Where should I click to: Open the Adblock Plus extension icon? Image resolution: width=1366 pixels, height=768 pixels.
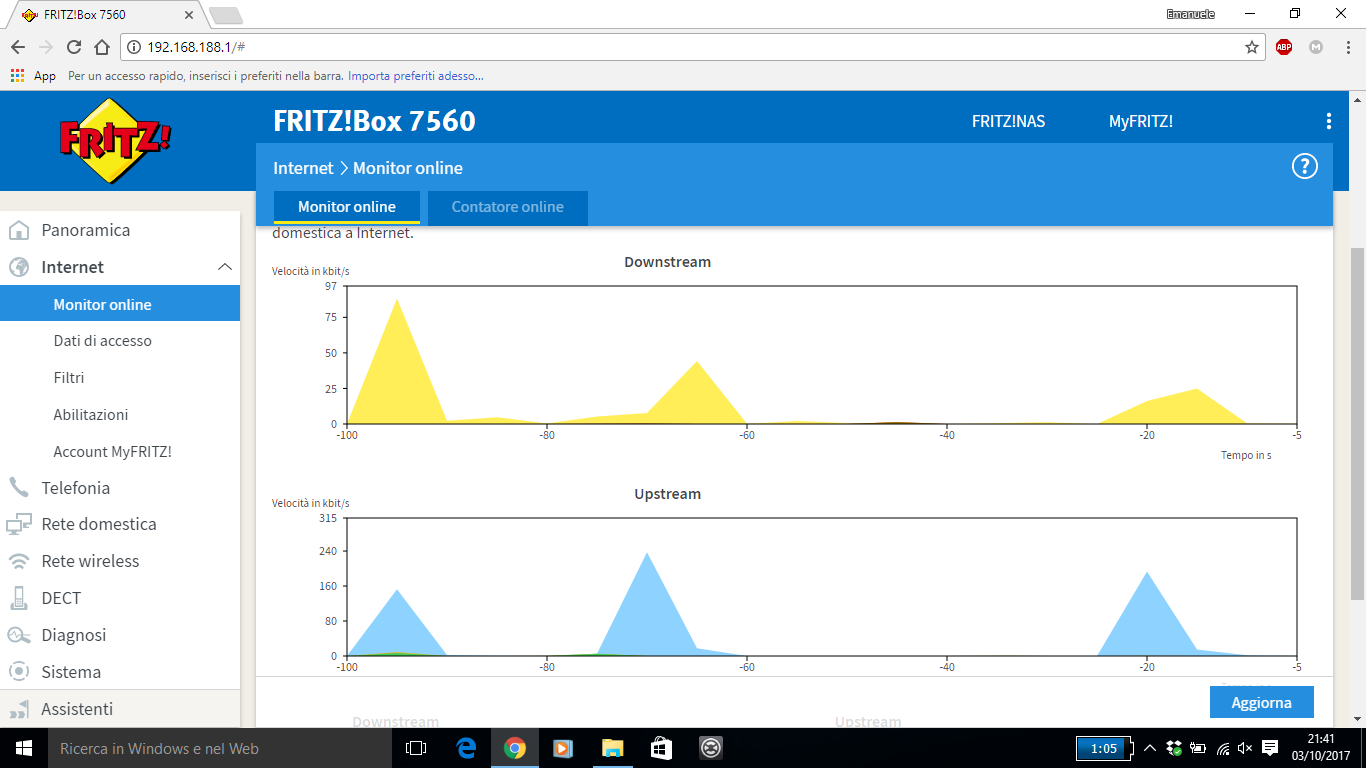pyautogui.click(x=1284, y=47)
